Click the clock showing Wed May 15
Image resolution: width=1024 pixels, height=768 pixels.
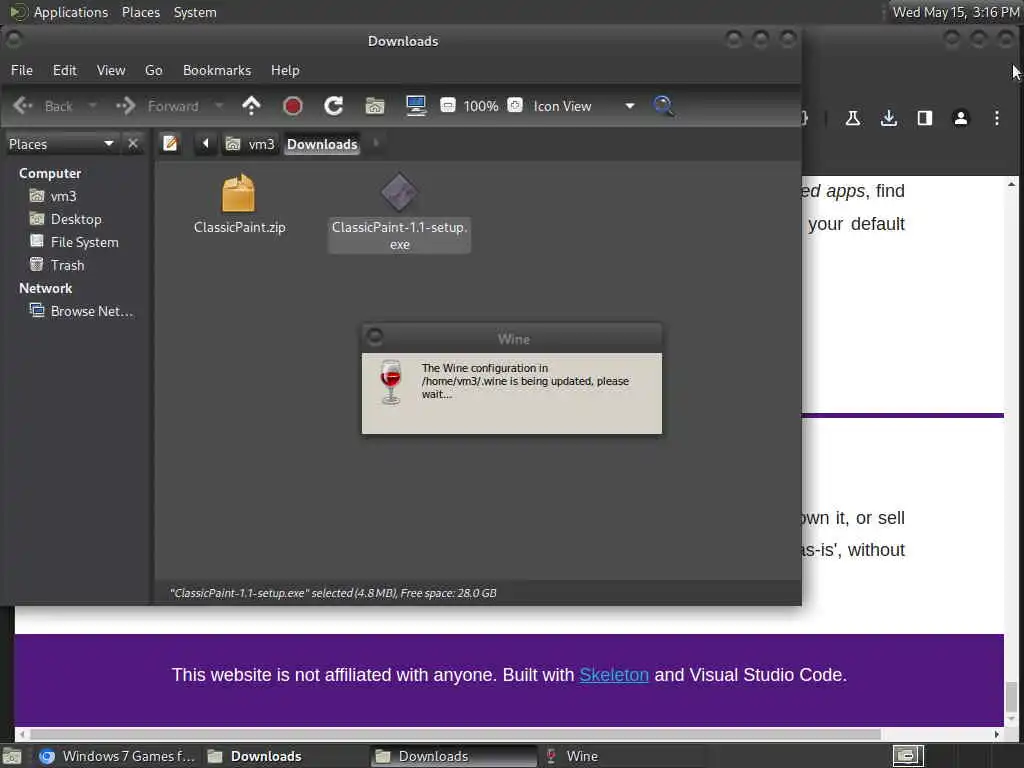point(955,12)
